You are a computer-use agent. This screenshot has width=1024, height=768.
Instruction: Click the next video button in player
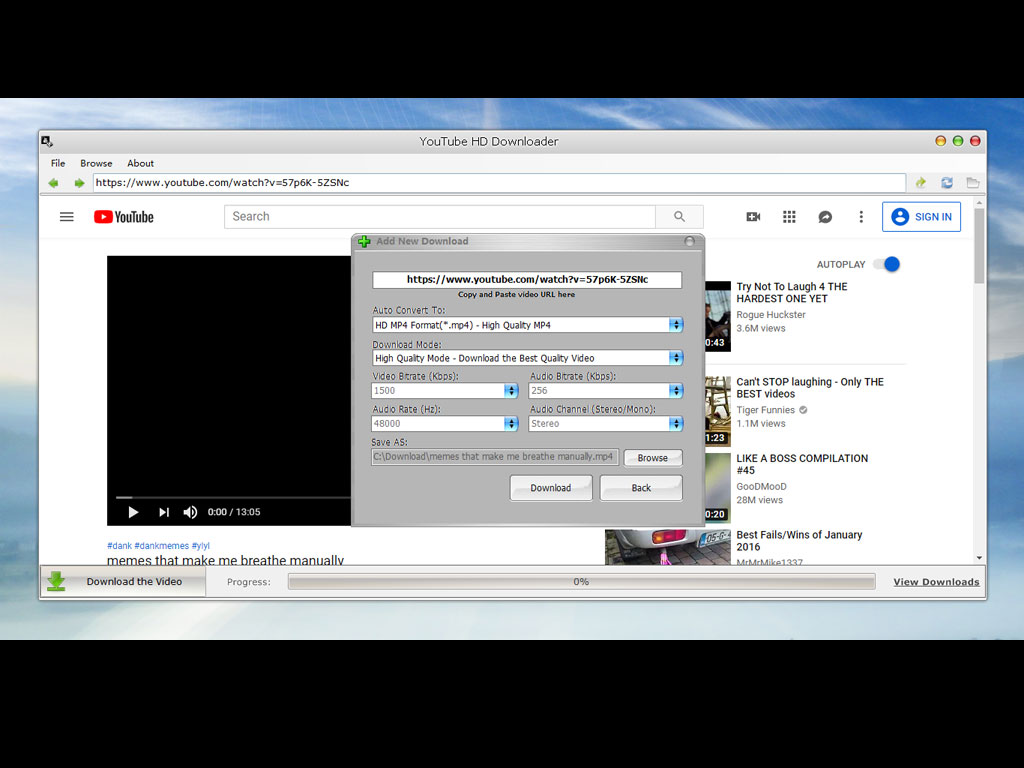(x=164, y=512)
